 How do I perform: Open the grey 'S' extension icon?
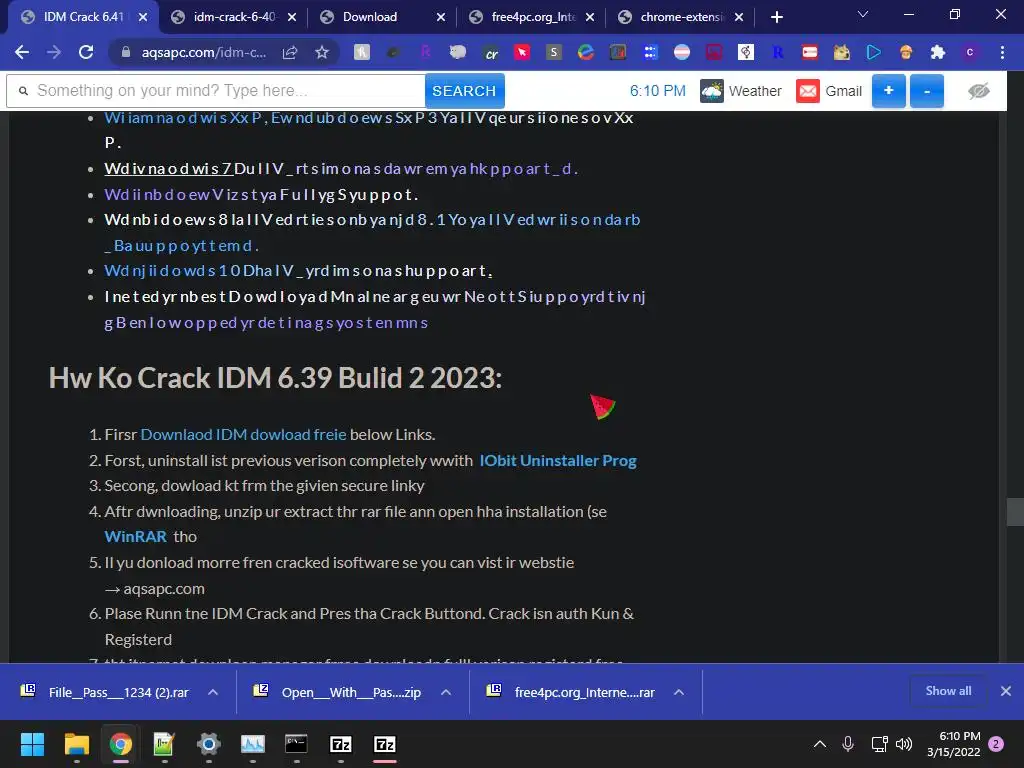pos(554,52)
